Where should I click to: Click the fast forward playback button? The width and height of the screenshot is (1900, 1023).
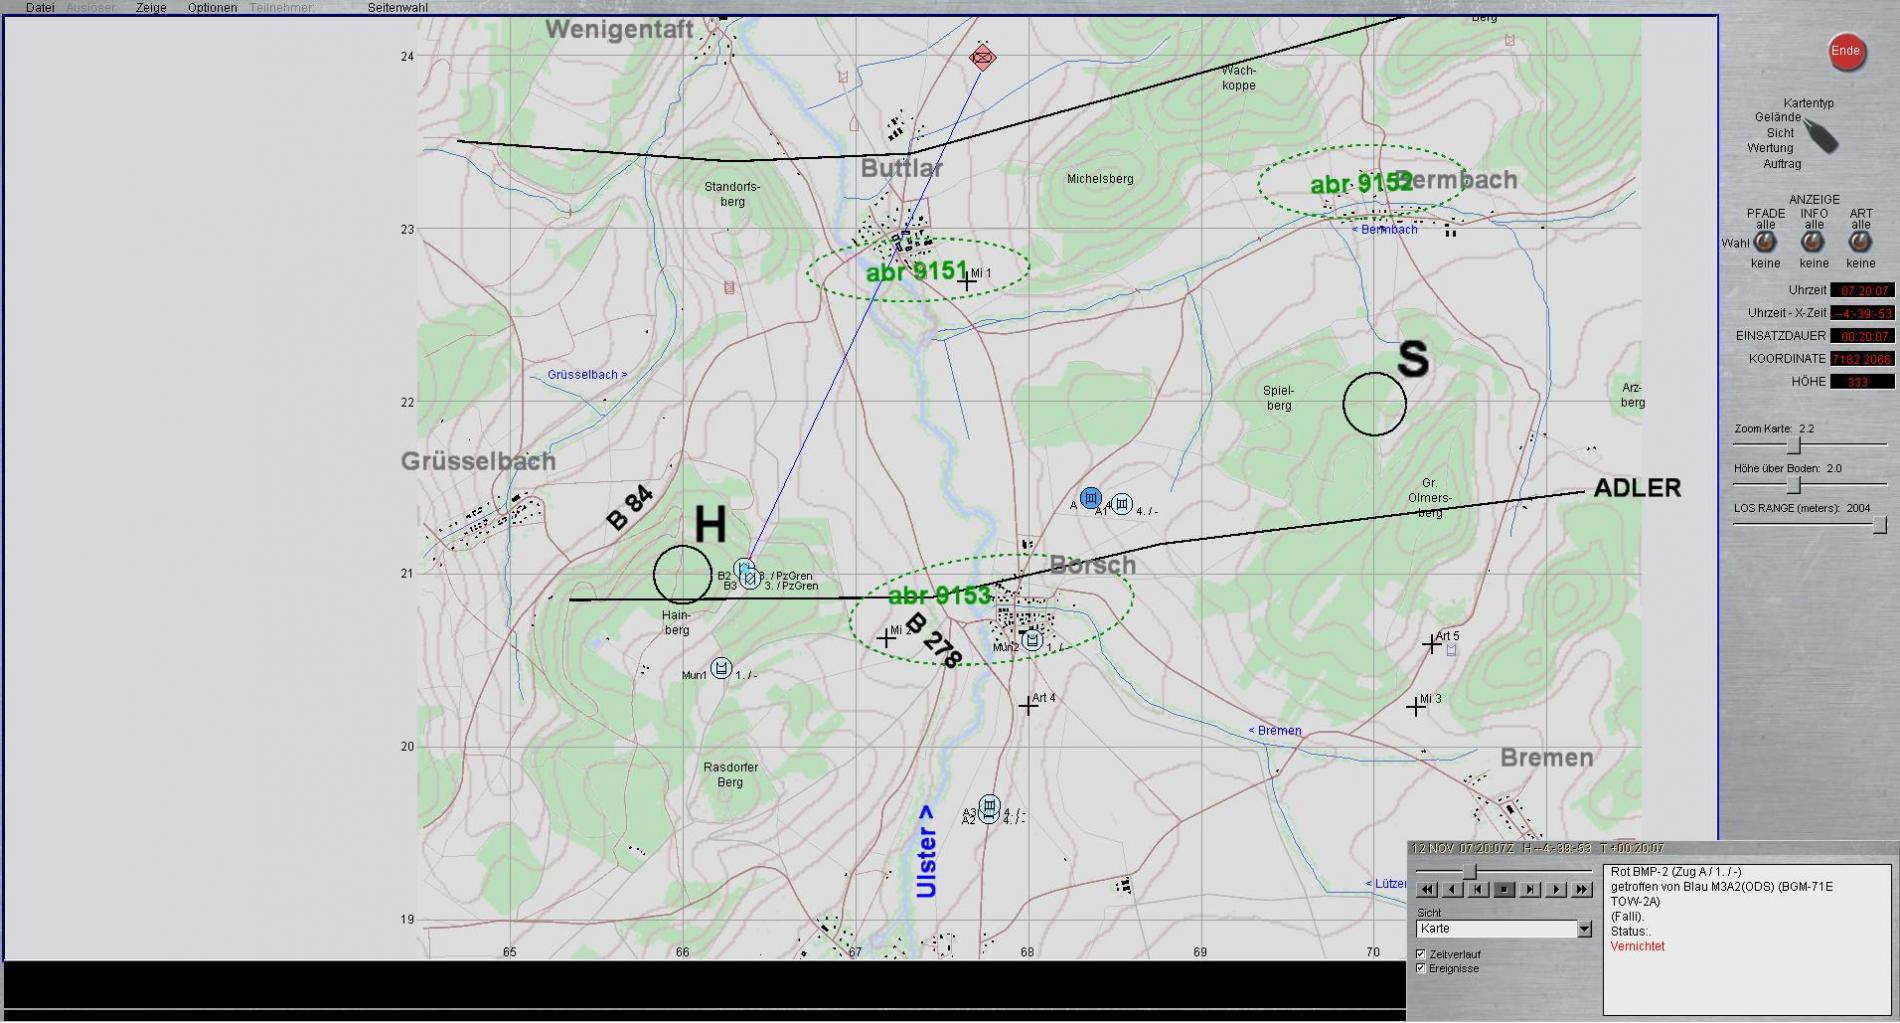1581,889
